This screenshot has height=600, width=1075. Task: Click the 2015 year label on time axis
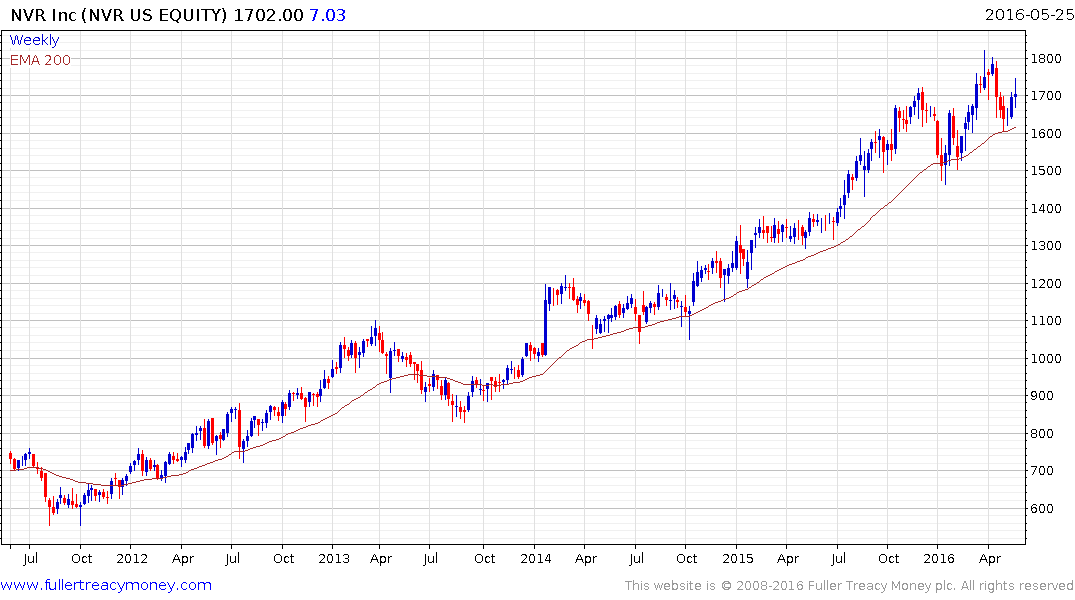[x=738, y=558]
